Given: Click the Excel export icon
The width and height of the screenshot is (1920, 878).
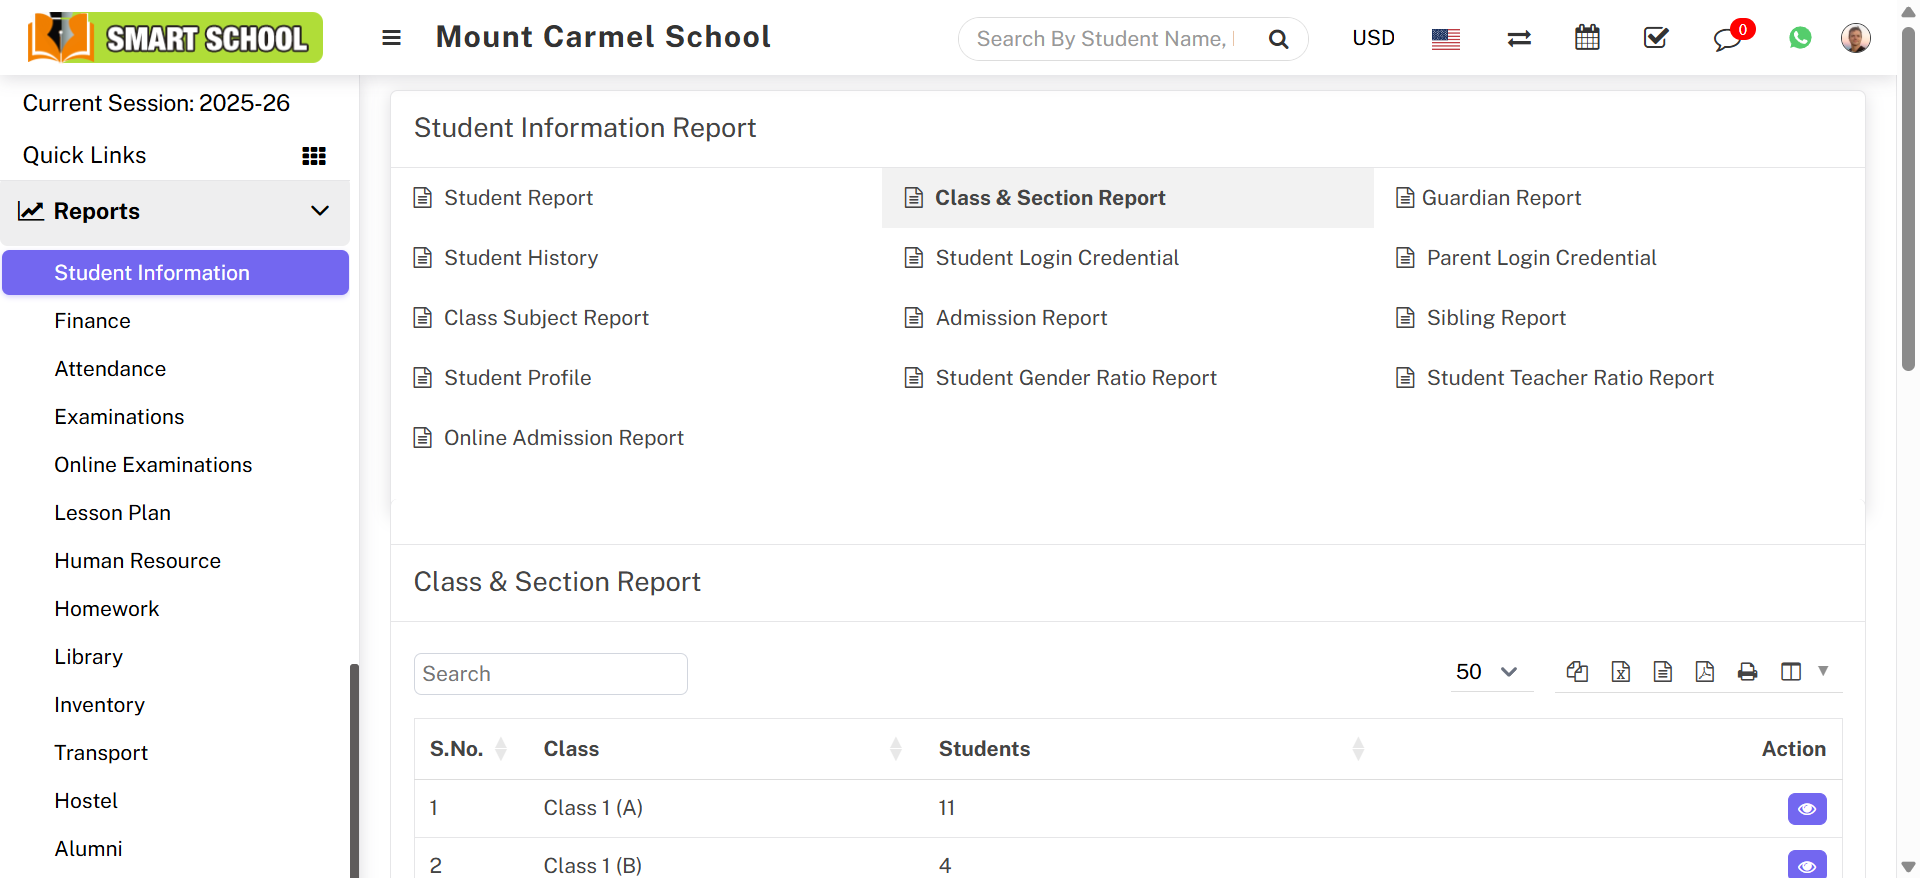Looking at the screenshot, I should (x=1621, y=672).
